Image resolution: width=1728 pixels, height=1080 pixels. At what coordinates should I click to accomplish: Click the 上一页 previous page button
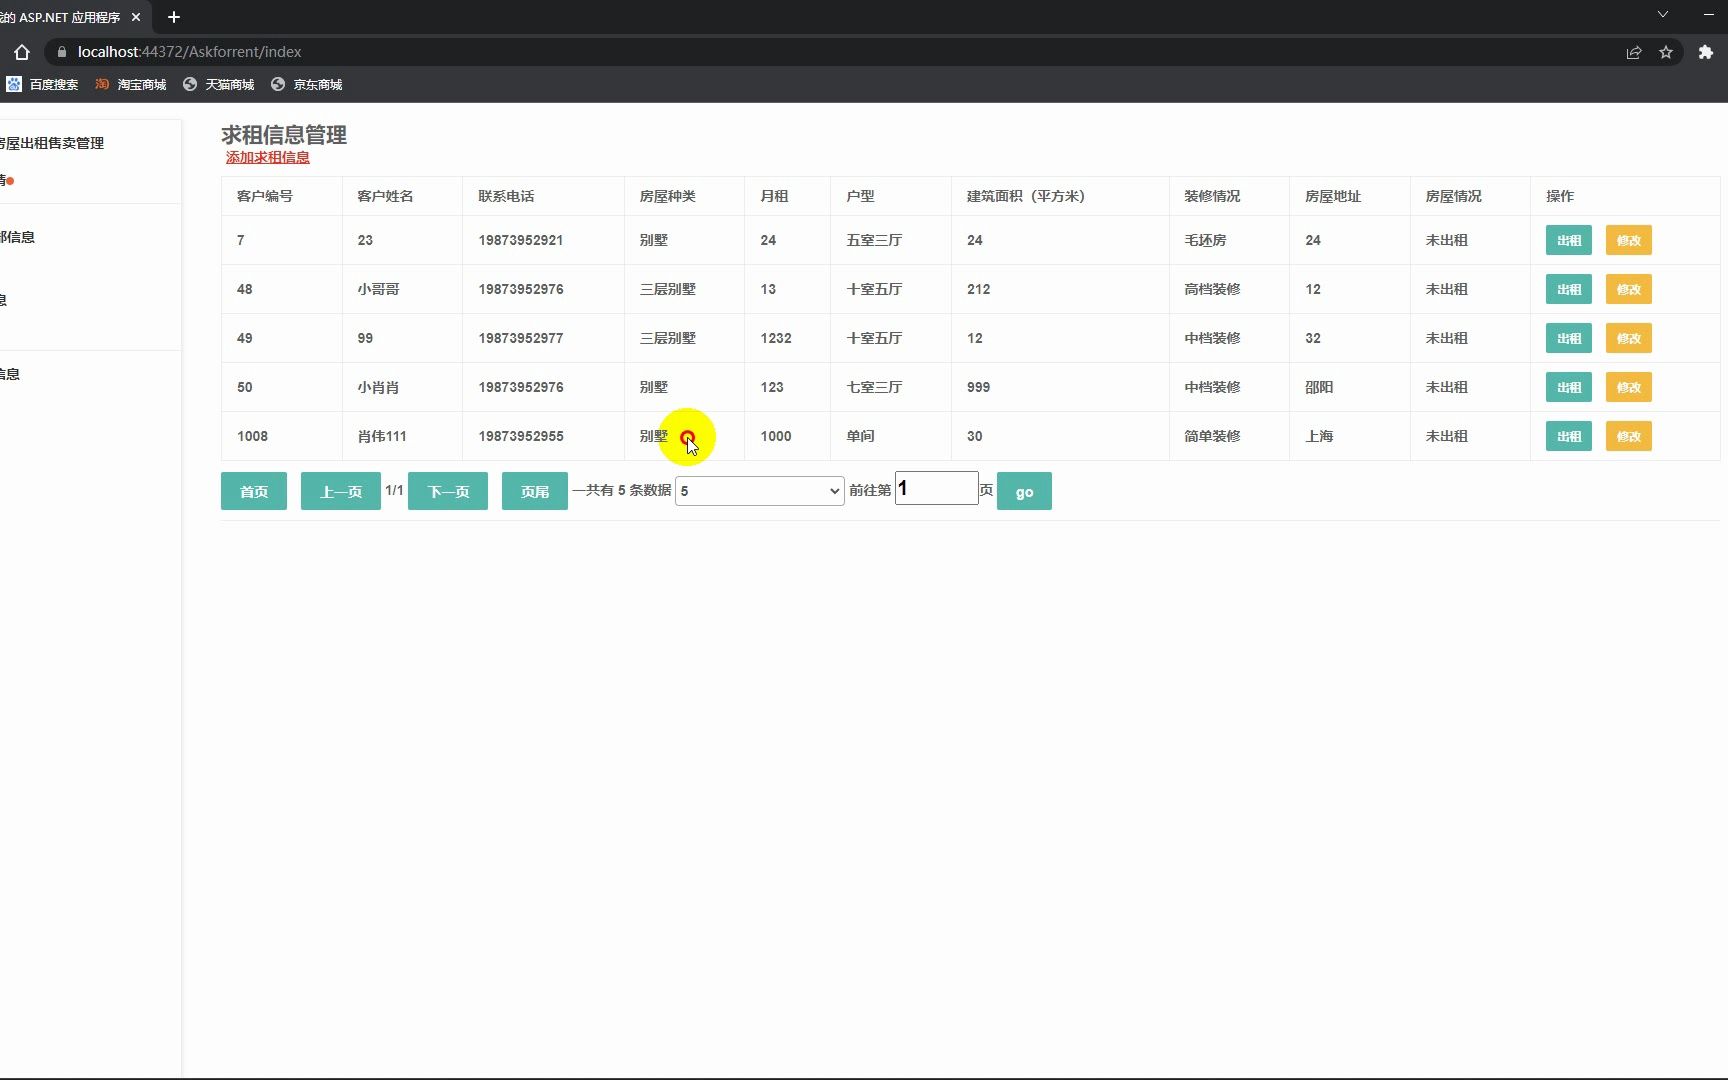341,491
